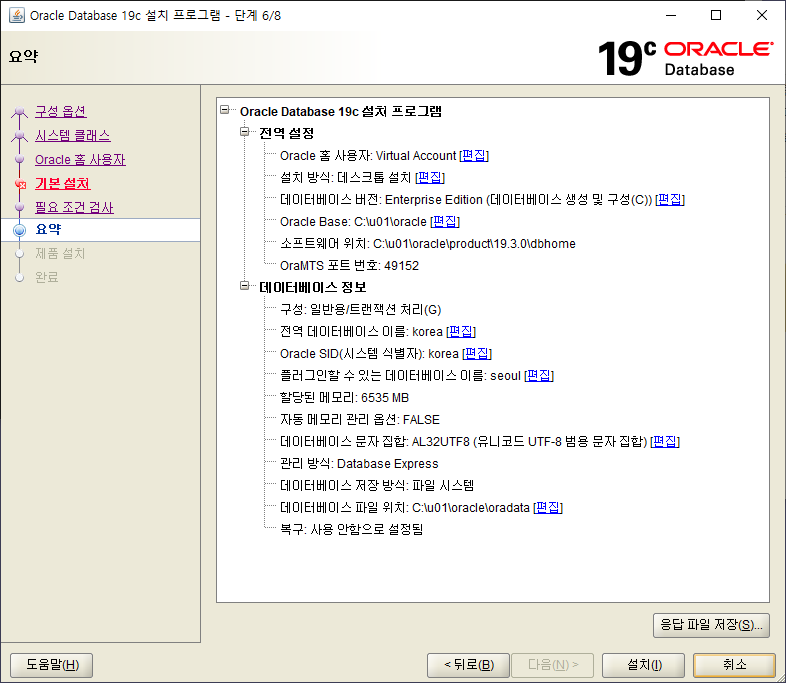Screen dimensions: 786x683
Task: Edit the 설치 방식 데스크톱 설치 setting
Action: [x=430, y=177]
